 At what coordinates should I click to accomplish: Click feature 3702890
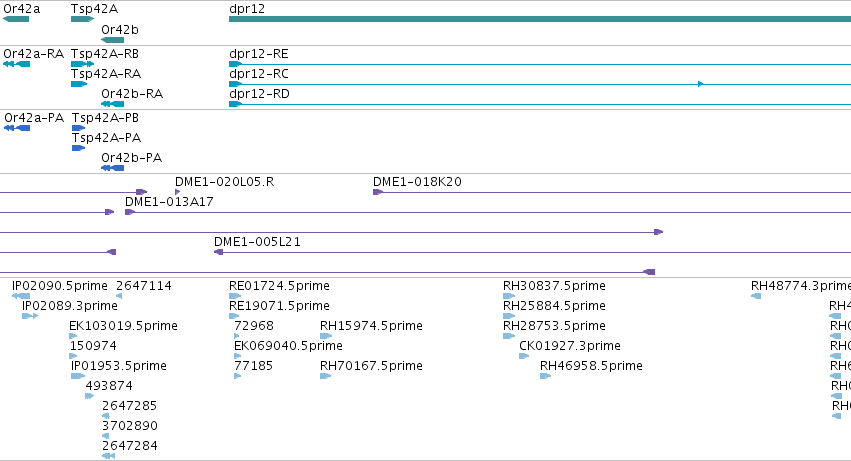click(x=106, y=436)
